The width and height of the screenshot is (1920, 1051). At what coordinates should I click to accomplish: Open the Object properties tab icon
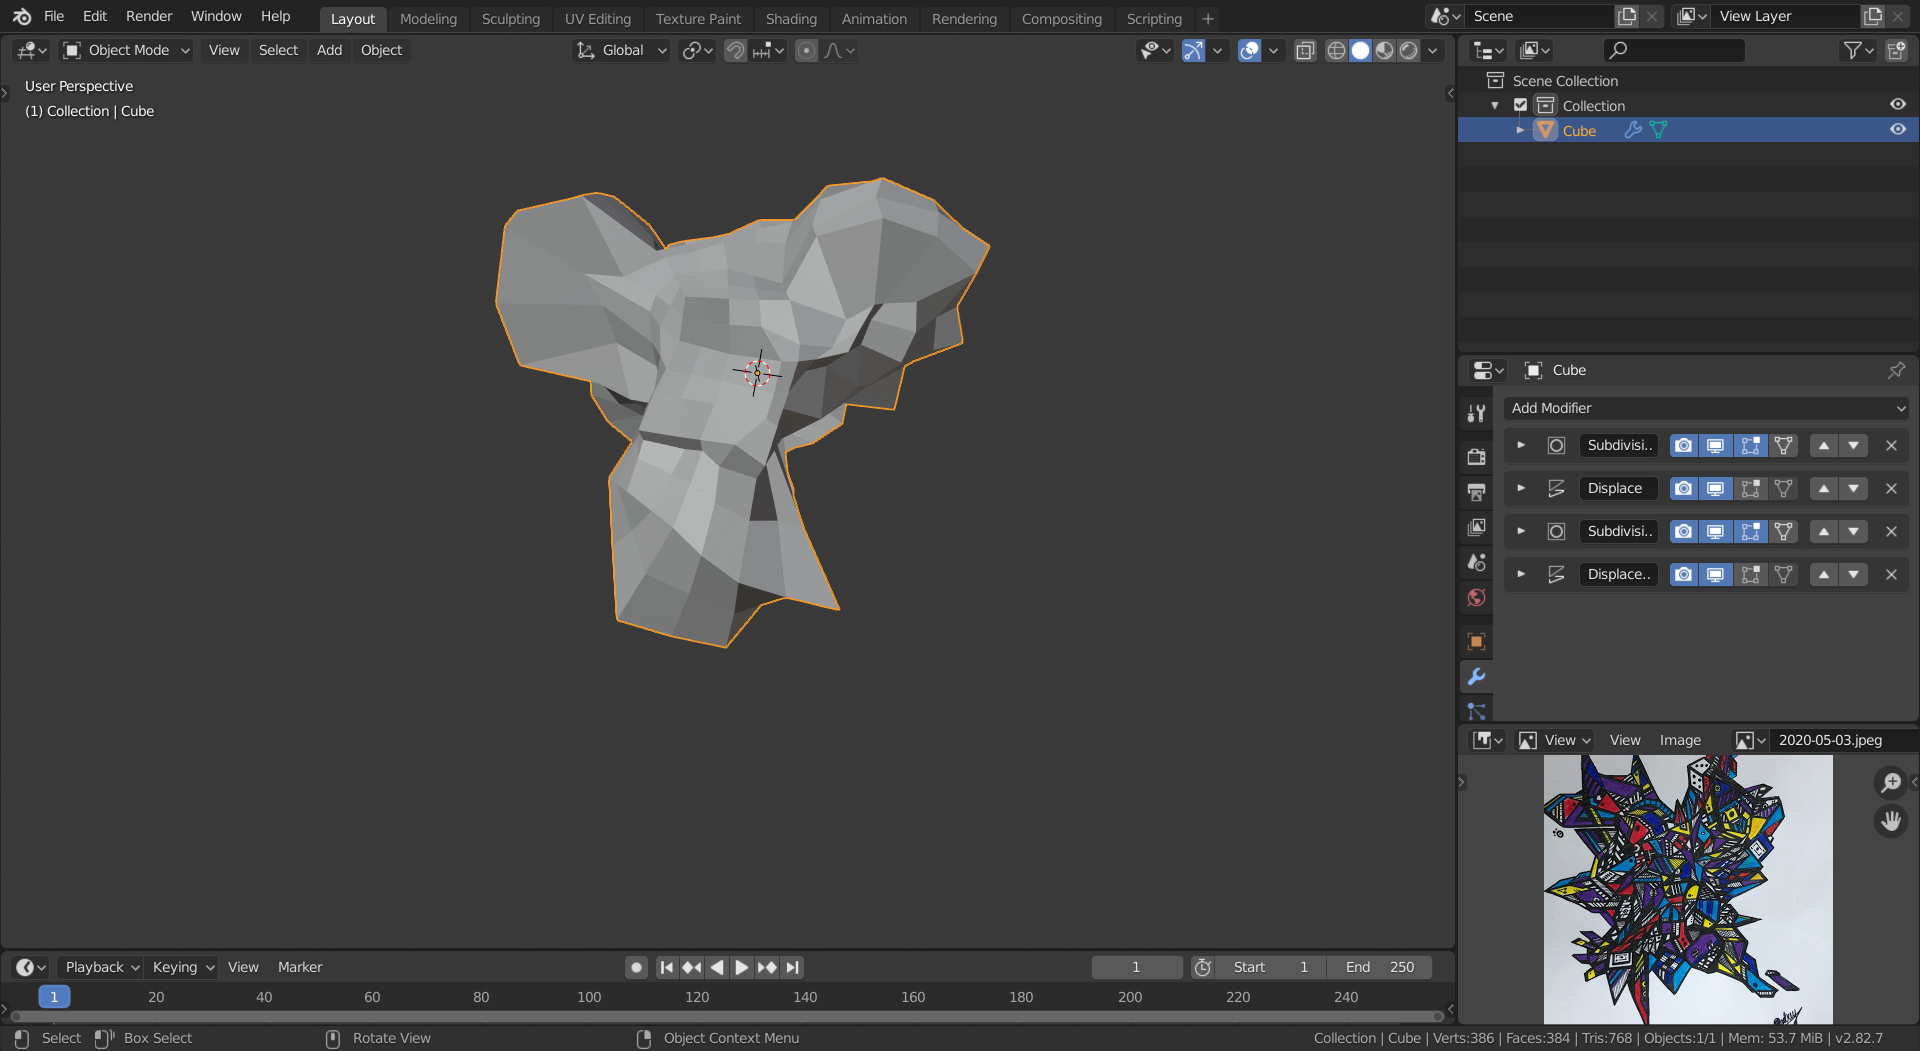tap(1476, 642)
